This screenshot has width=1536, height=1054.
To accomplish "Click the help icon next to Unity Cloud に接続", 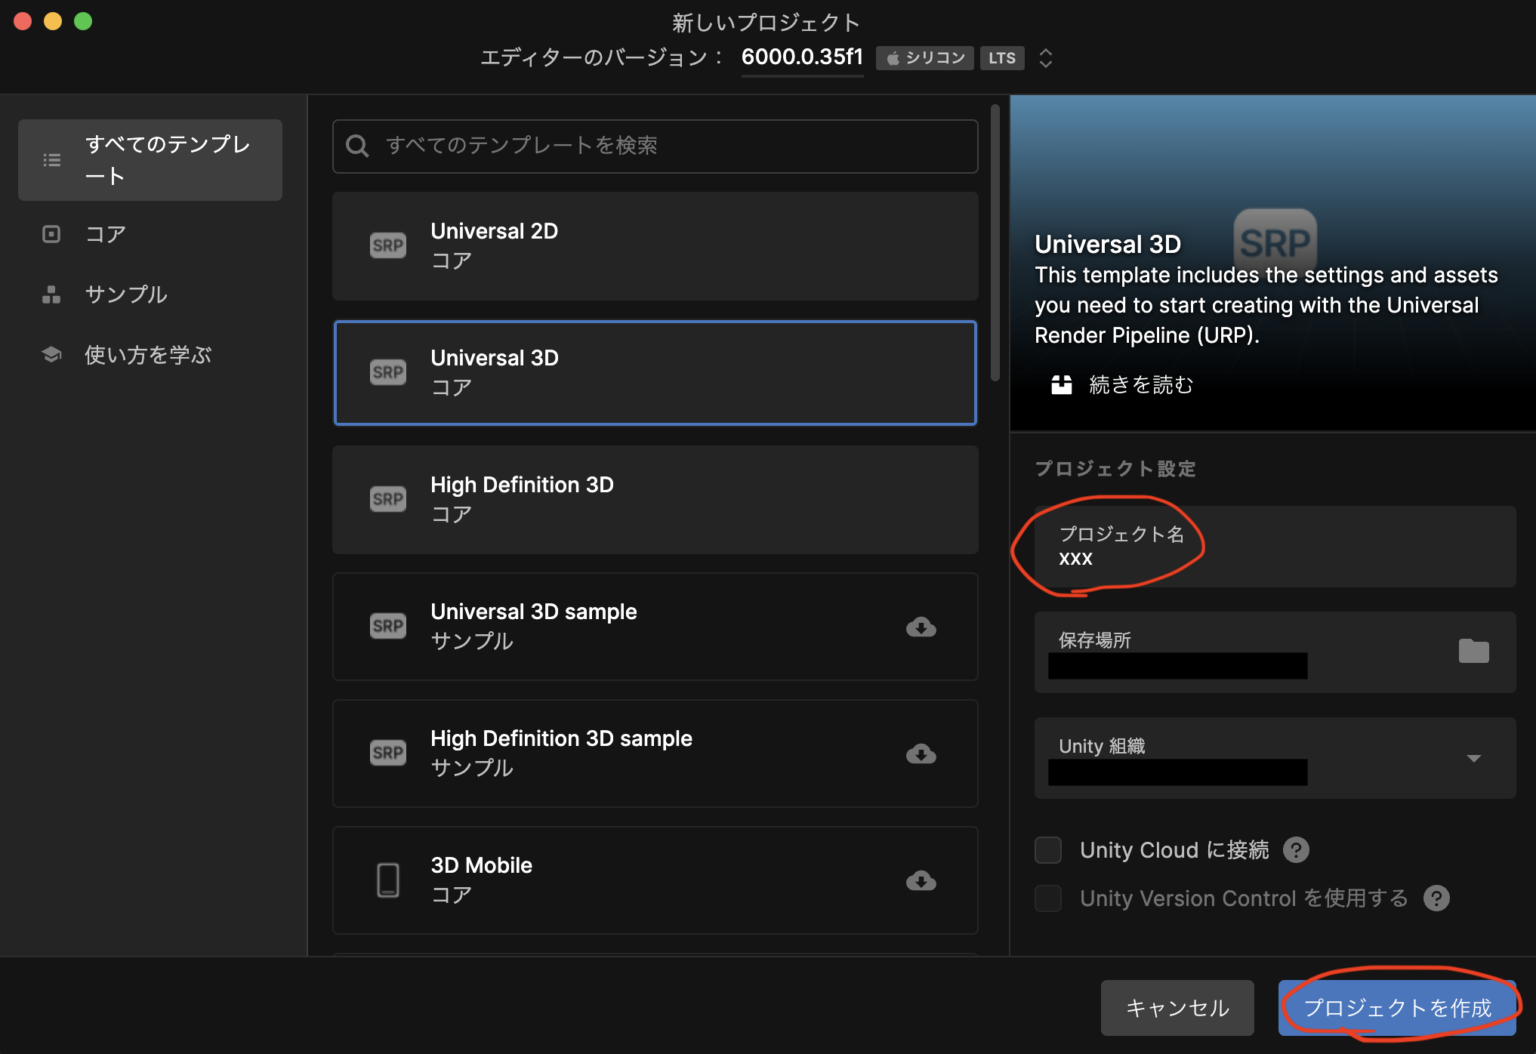I will pos(1296,849).
